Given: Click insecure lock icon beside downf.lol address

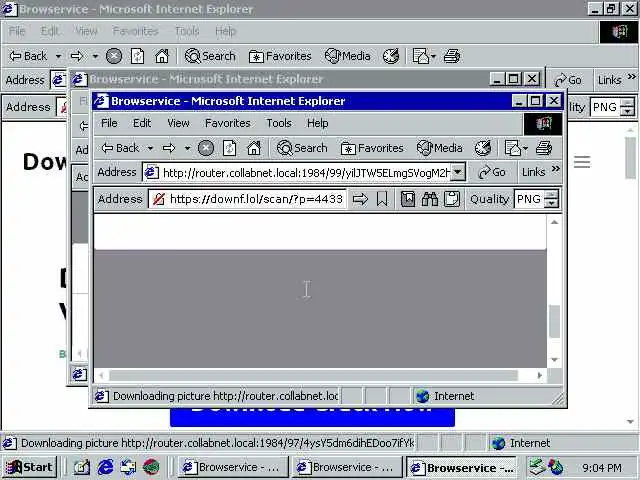Looking at the screenshot, I should pyautogui.click(x=158, y=199).
